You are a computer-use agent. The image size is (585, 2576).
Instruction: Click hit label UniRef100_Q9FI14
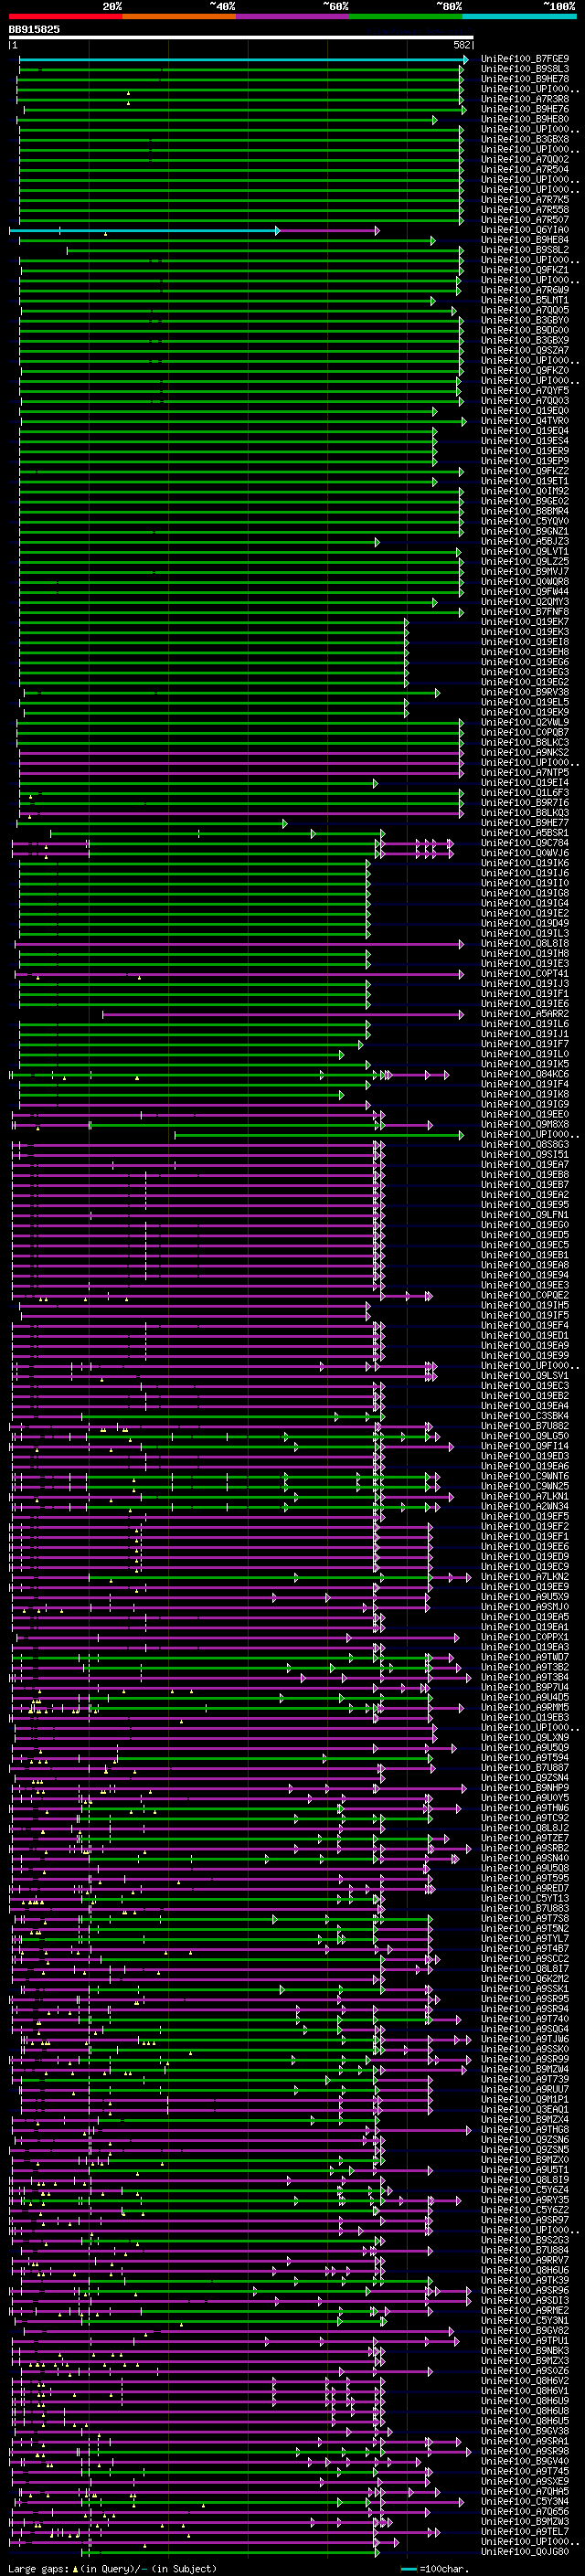point(525,1446)
